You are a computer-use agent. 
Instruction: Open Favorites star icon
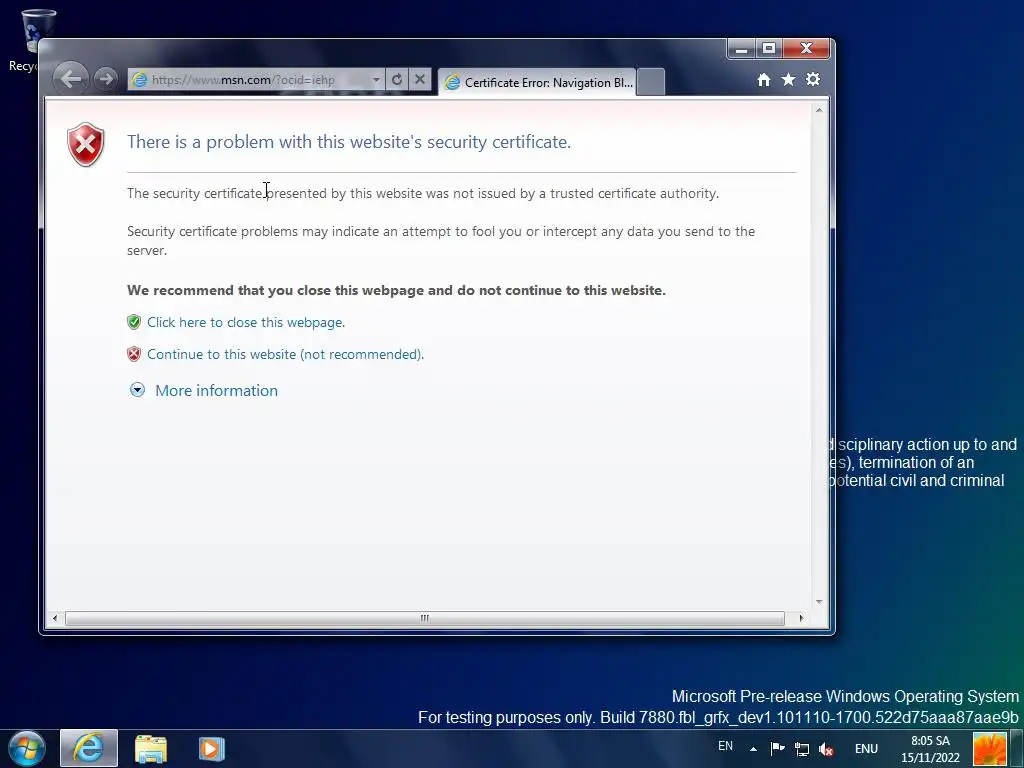point(788,80)
